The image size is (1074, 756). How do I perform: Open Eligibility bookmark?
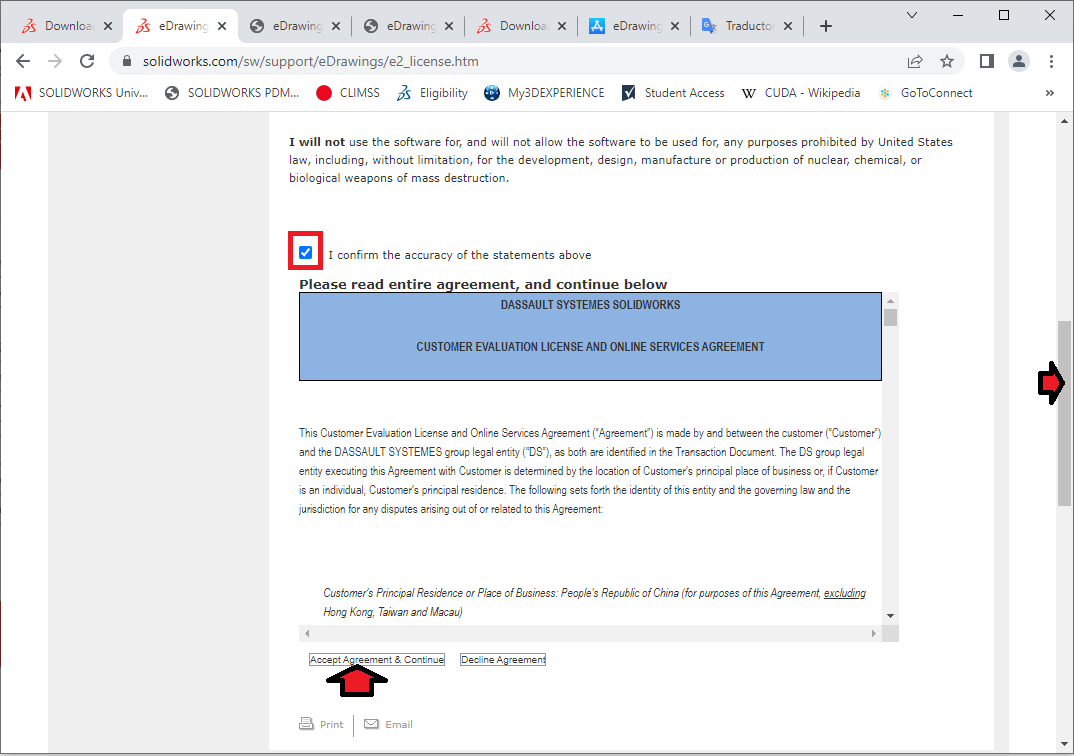click(x=432, y=93)
